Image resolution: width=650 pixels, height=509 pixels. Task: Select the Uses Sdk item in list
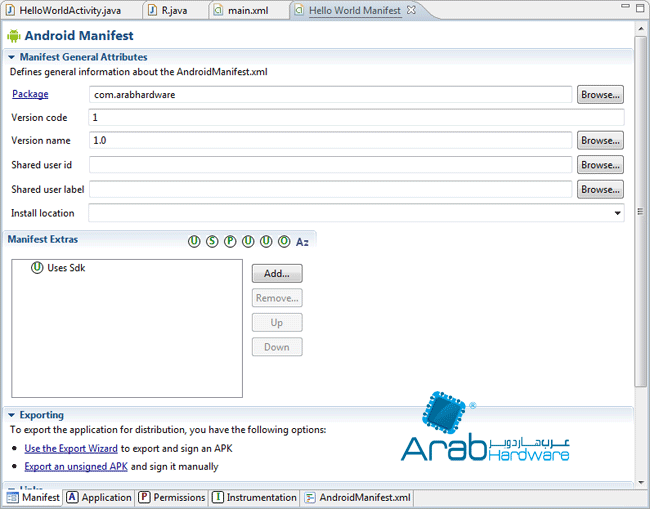tap(58, 268)
